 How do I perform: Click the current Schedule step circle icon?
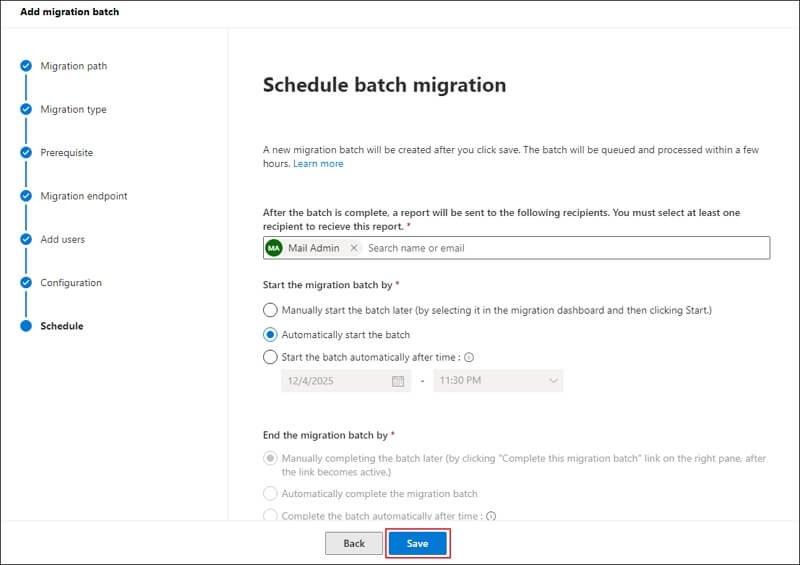pos(26,326)
